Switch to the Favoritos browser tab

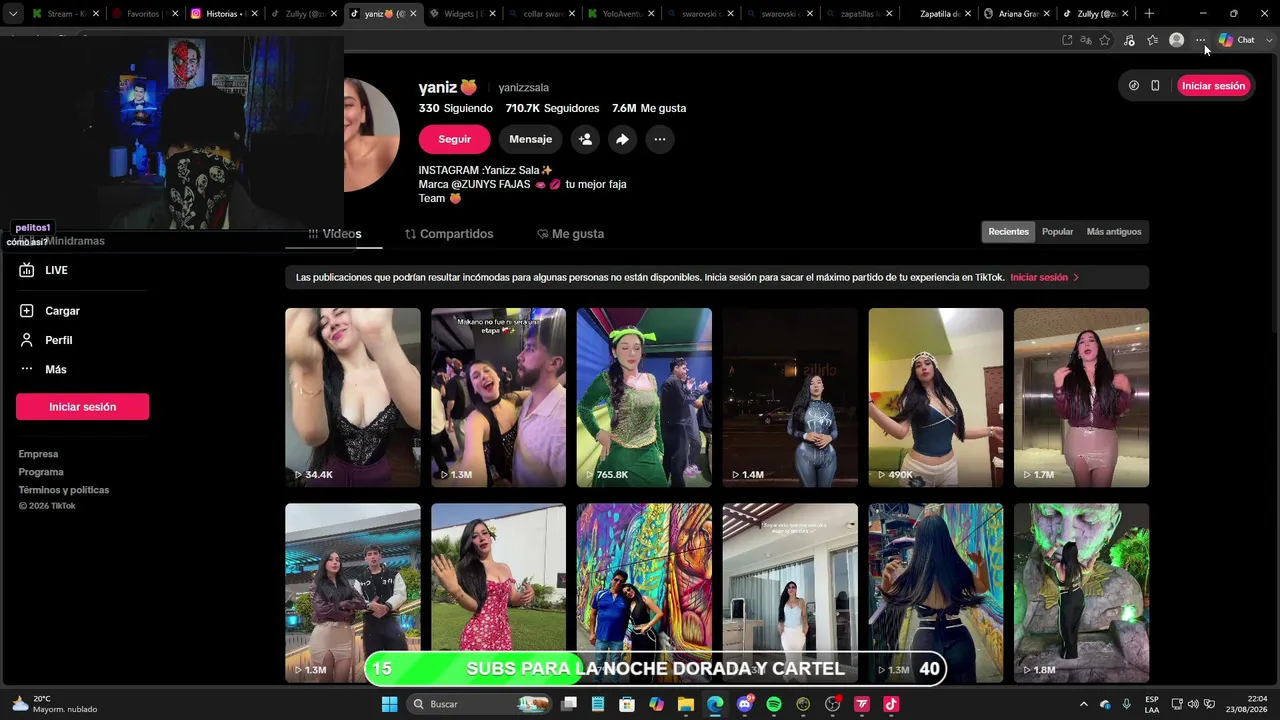coord(143,14)
